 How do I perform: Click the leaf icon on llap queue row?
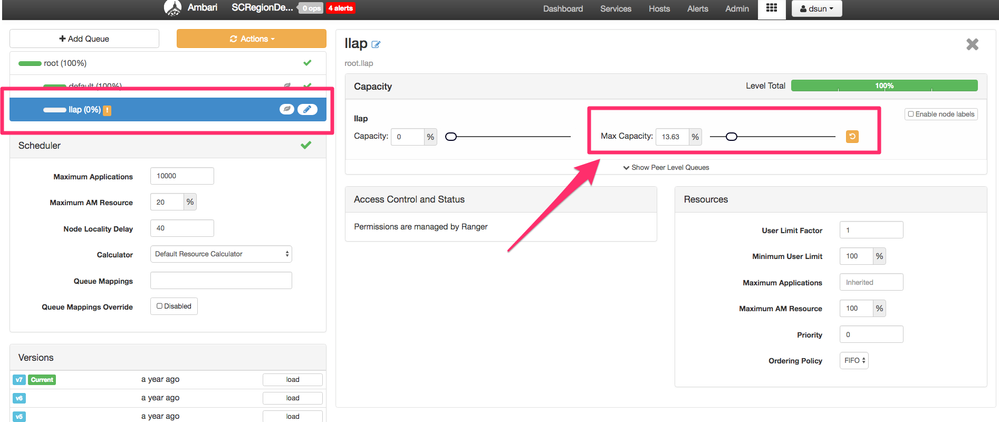pos(287,110)
